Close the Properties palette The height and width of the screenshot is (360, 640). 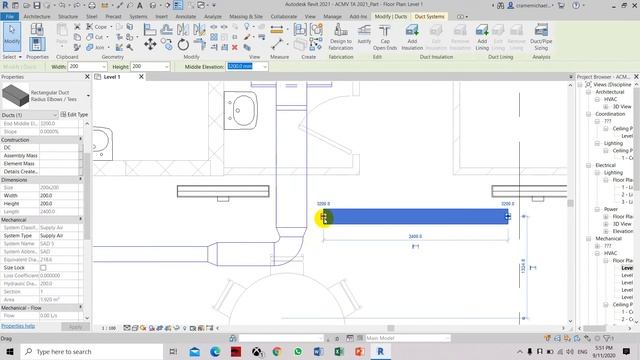(x=87, y=77)
